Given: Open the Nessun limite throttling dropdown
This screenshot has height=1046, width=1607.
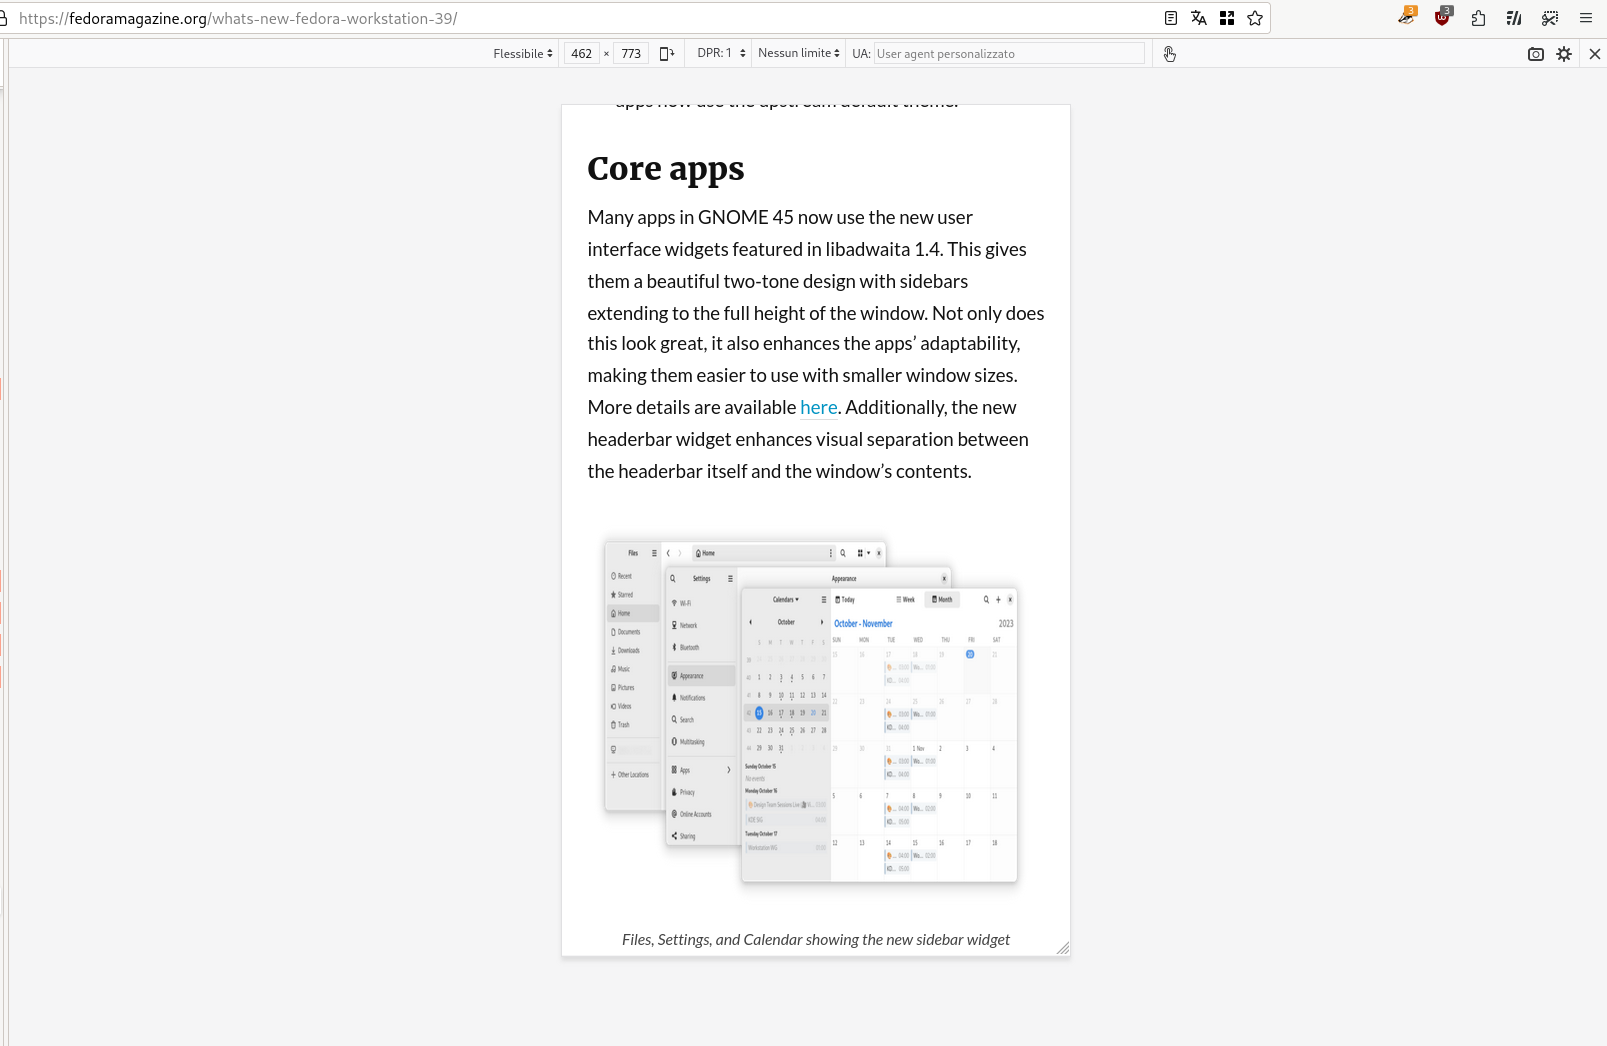Looking at the screenshot, I should (798, 53).
